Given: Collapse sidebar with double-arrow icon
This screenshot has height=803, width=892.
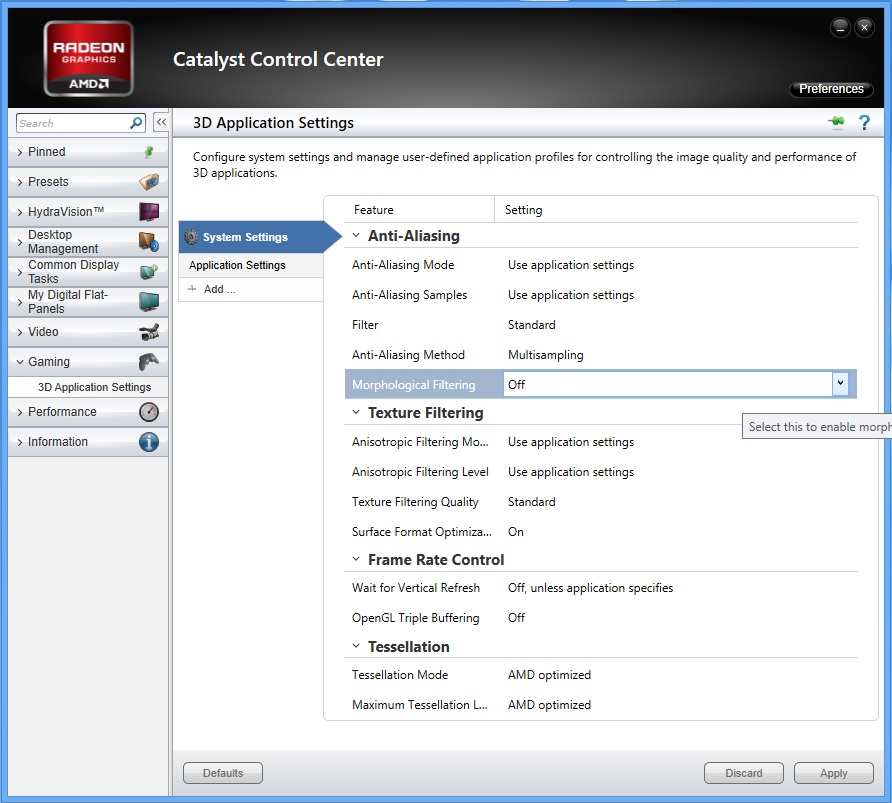Looking at the screenshot, I should (x=162, y=122).
